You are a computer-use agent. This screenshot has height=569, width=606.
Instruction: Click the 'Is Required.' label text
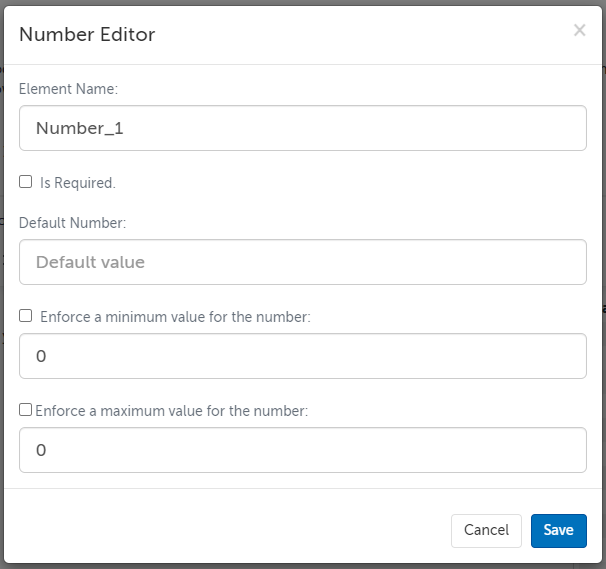(78, 183)
